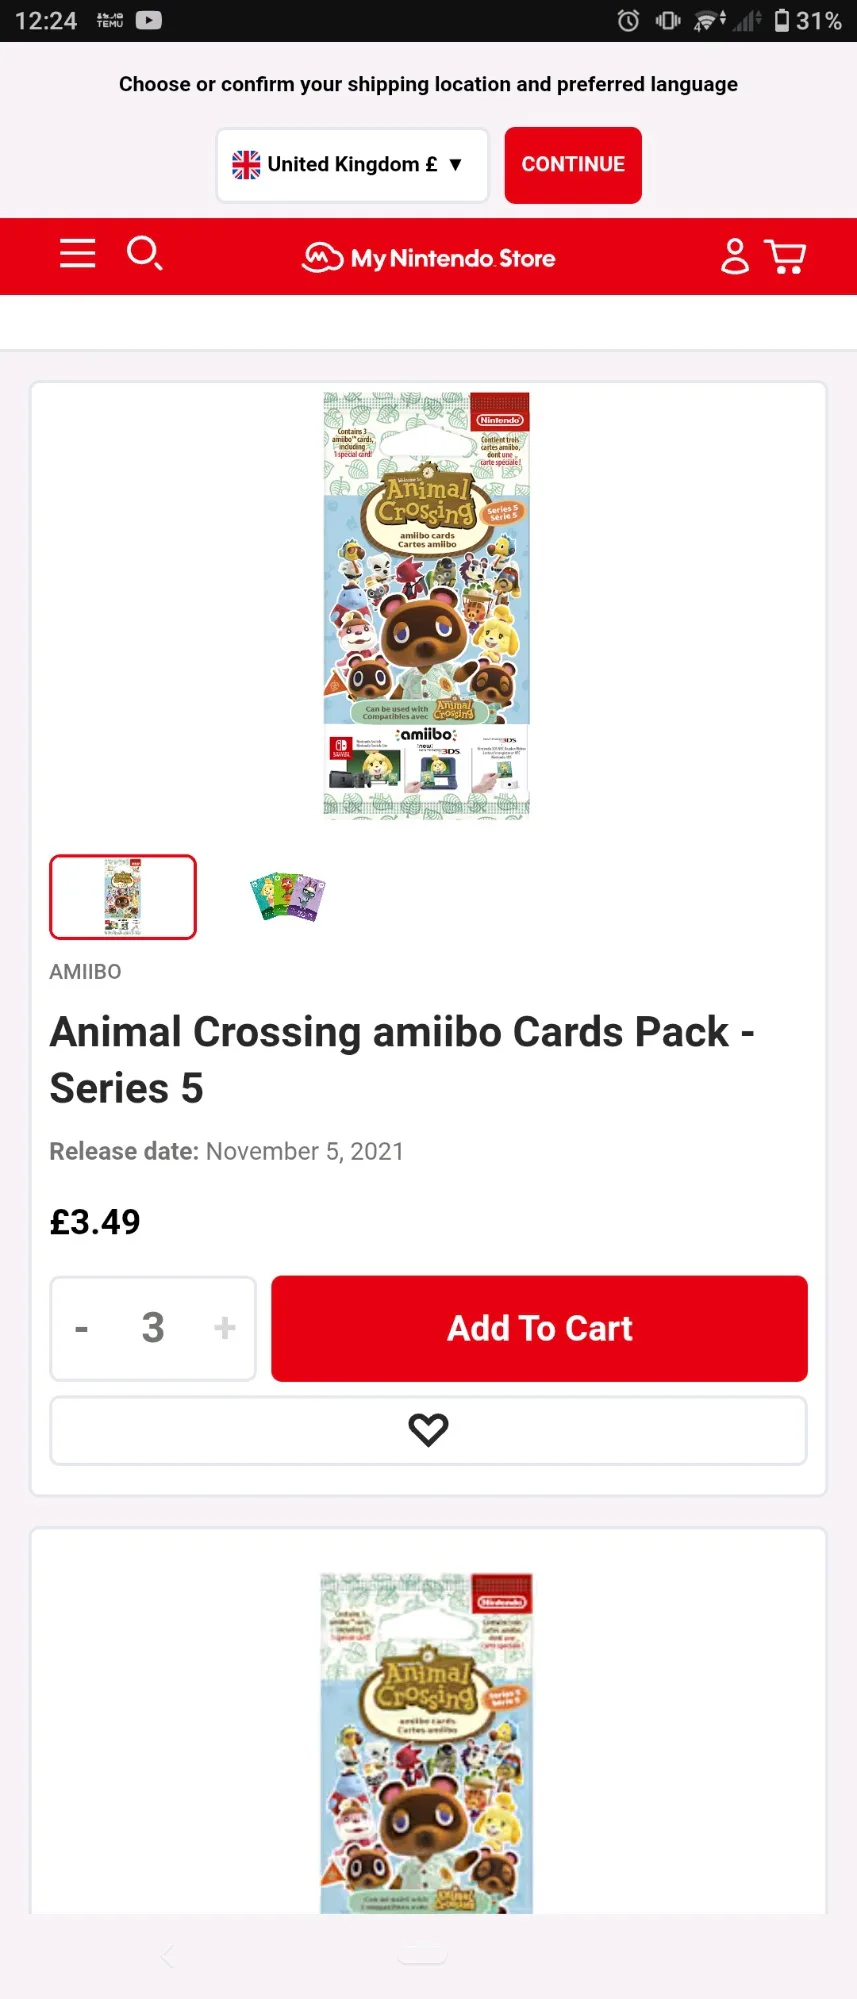The height and width of the screenshot is (1999, 857).
Task: Select the second thumbnail showing amiibo cards
Action: 288,897
